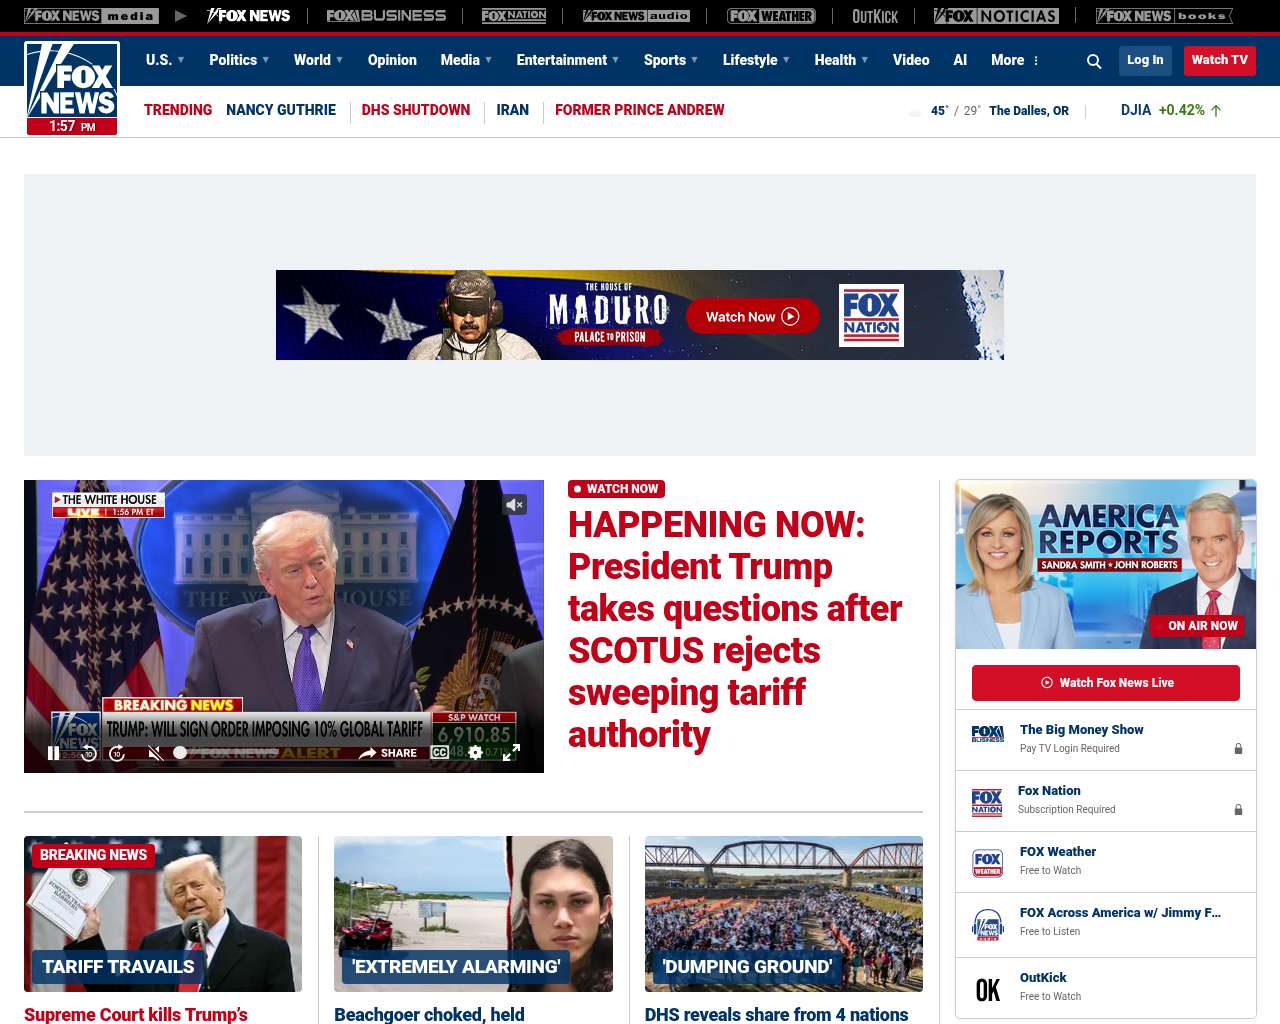
Task: Click the OutKick OK icon in sidebar
Action: (x=987, y=990)
